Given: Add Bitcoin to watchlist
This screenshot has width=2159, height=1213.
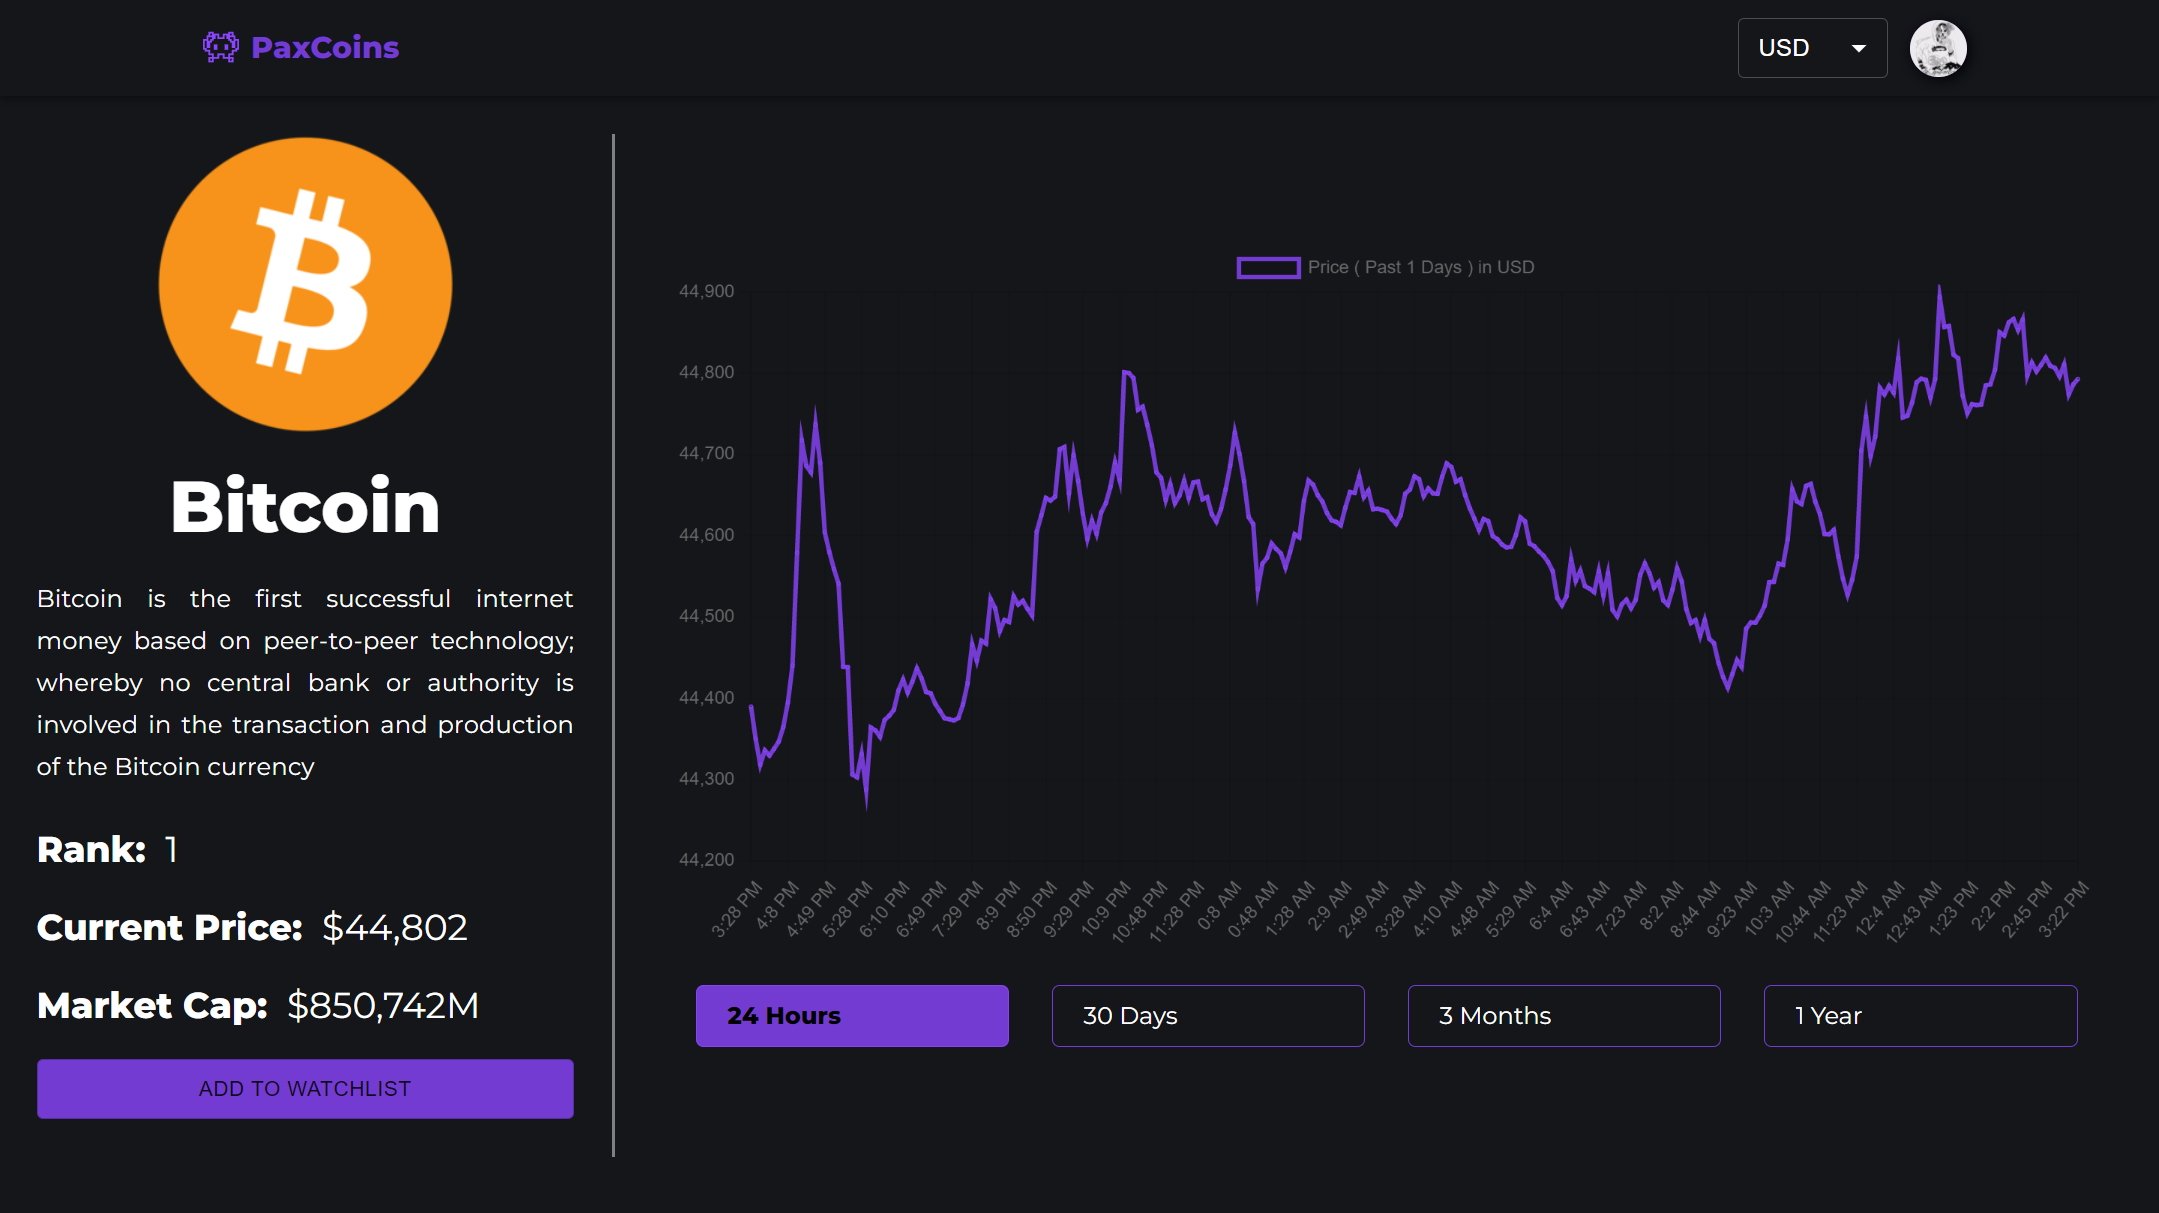Looking at the screenshot, I should (x=305, y=1088).
